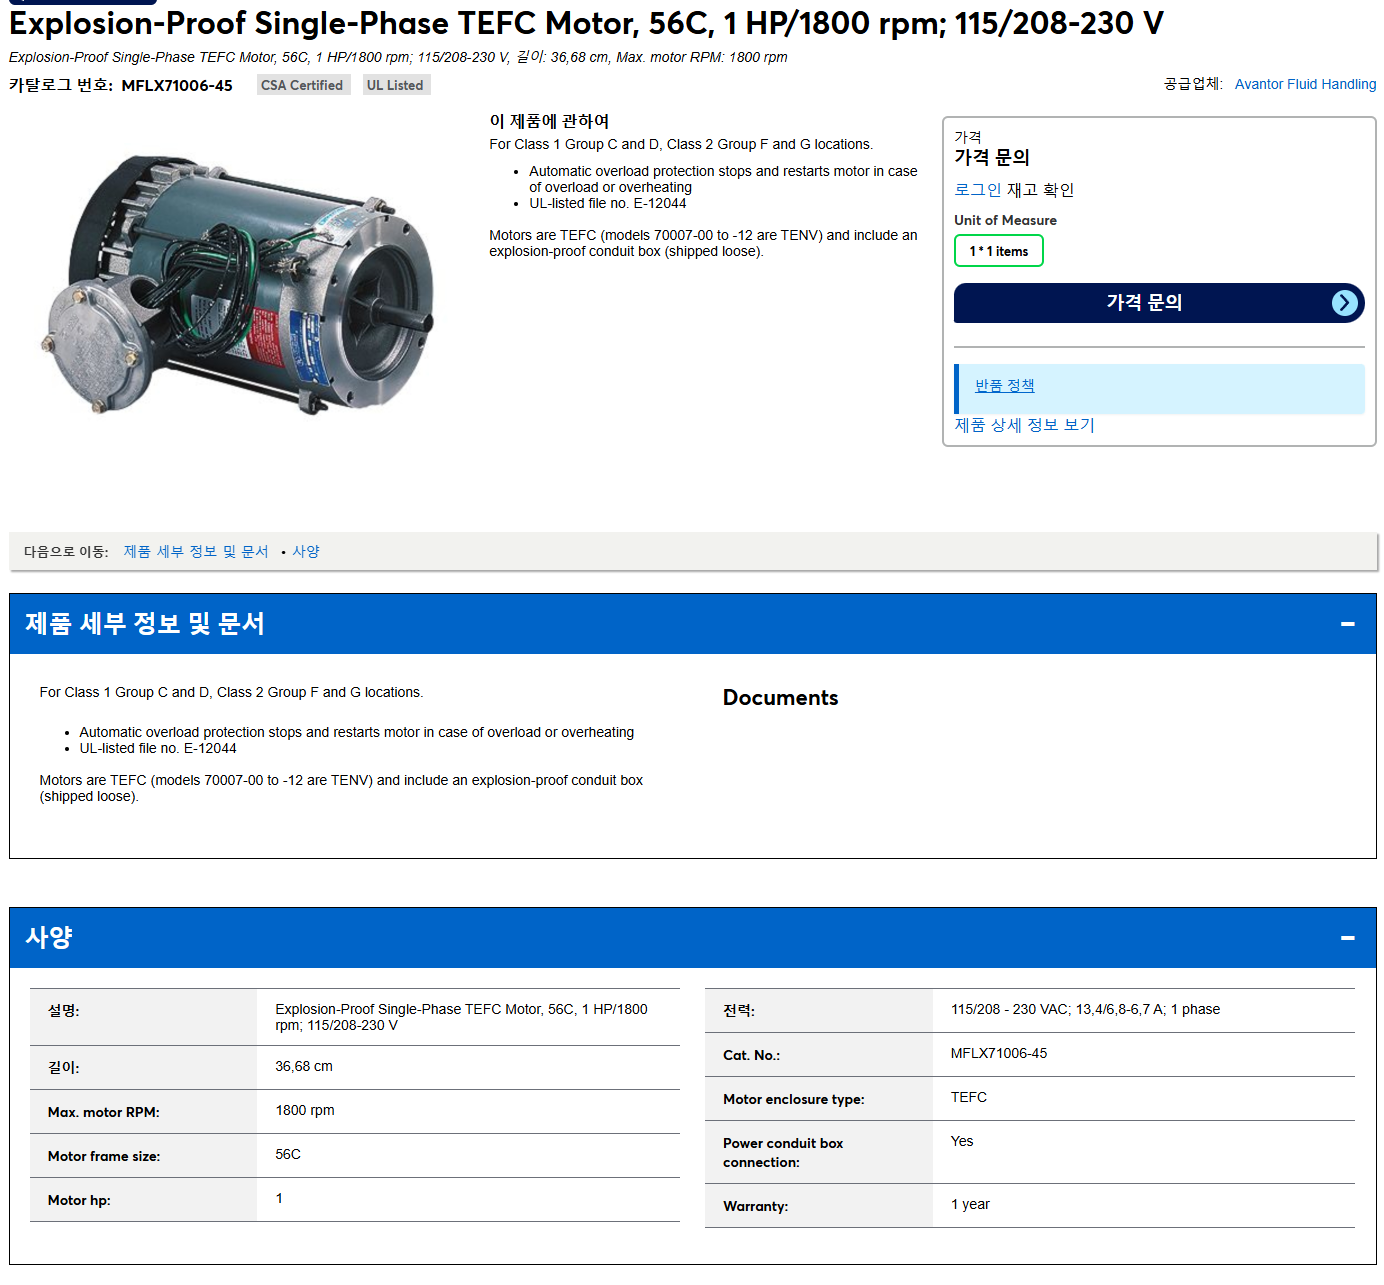The height and width of the screenshot is (1285, 1384).
Task: Open 제품 상세 정보 보기 link
Action: [1024, 425]
